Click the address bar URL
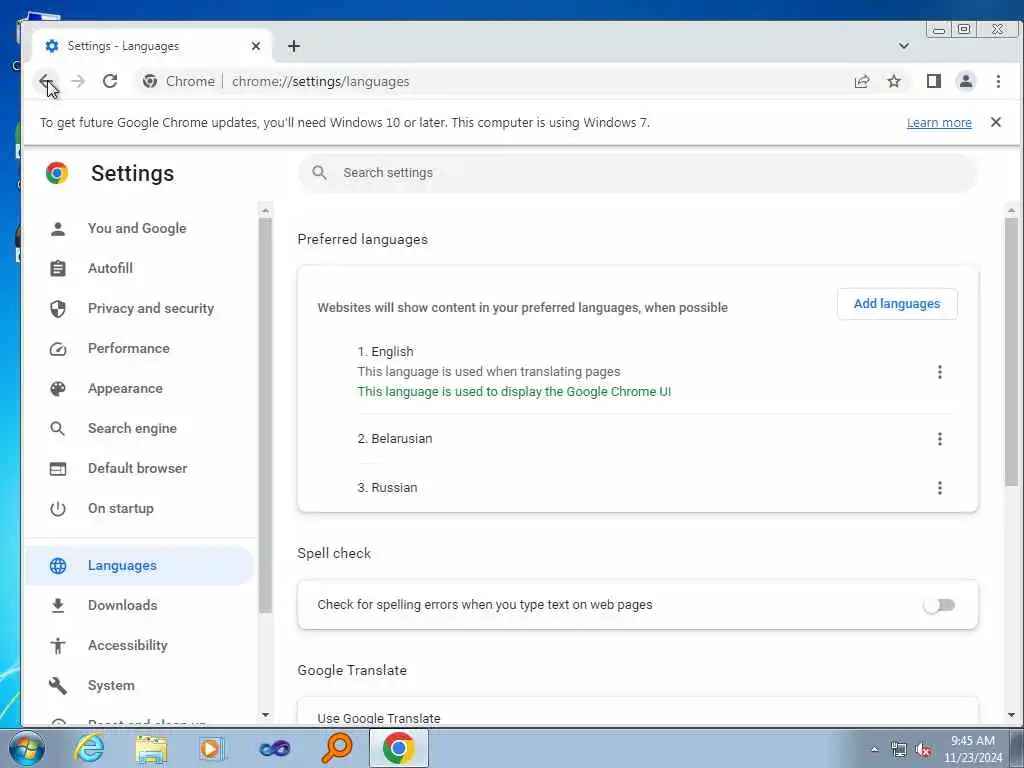Image resolution: width=1024 pixels, height=768 pixels. point(320,82)
